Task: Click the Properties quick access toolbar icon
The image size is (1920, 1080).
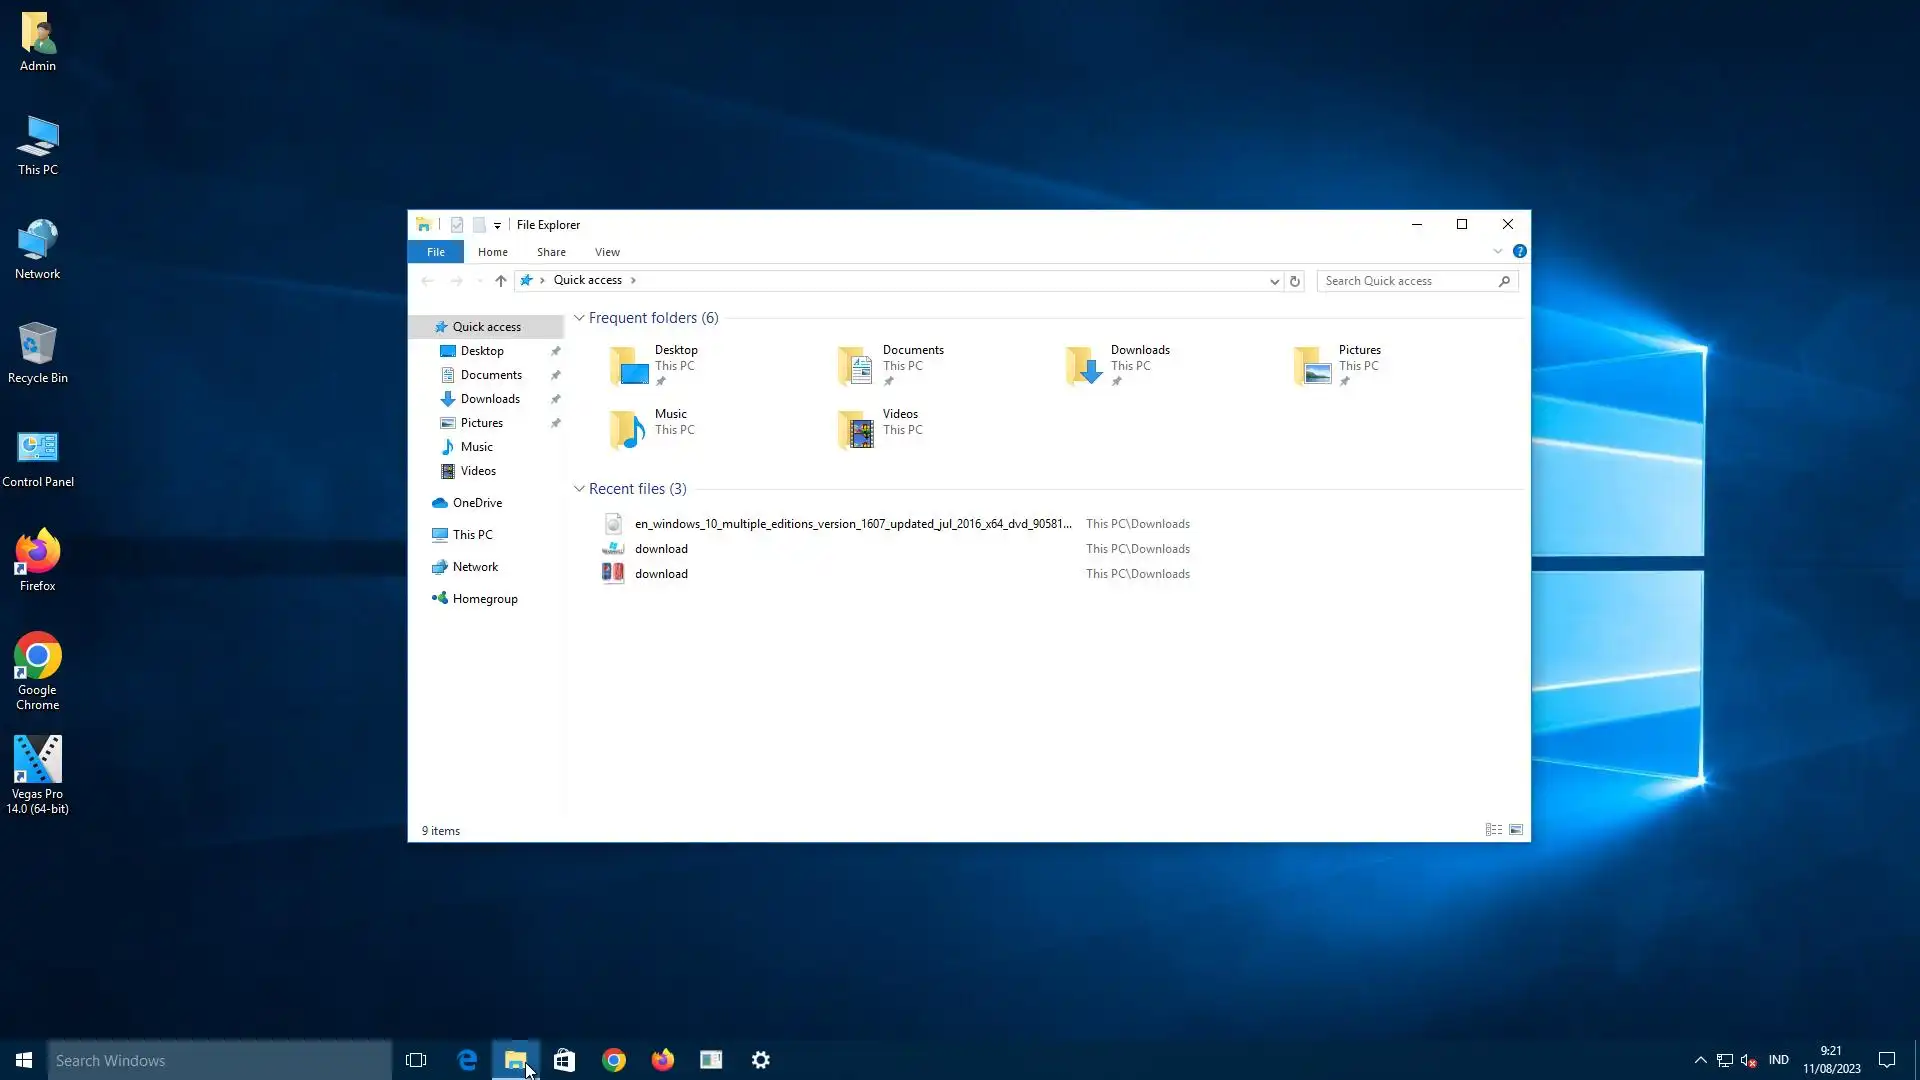Action: 457,225
